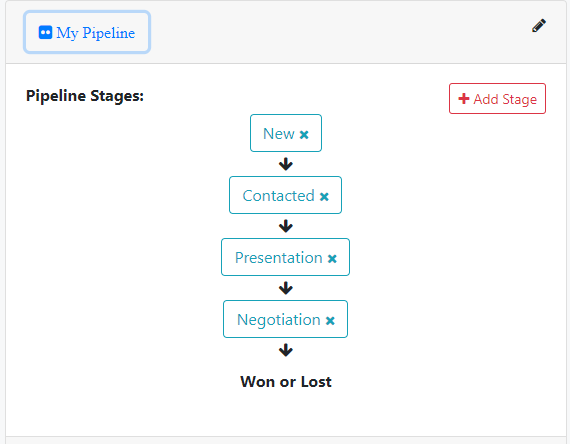This screenshot has height=444, width=570.
Task: Click arrow below the Negotiation stage
Action: coord(286,350)
